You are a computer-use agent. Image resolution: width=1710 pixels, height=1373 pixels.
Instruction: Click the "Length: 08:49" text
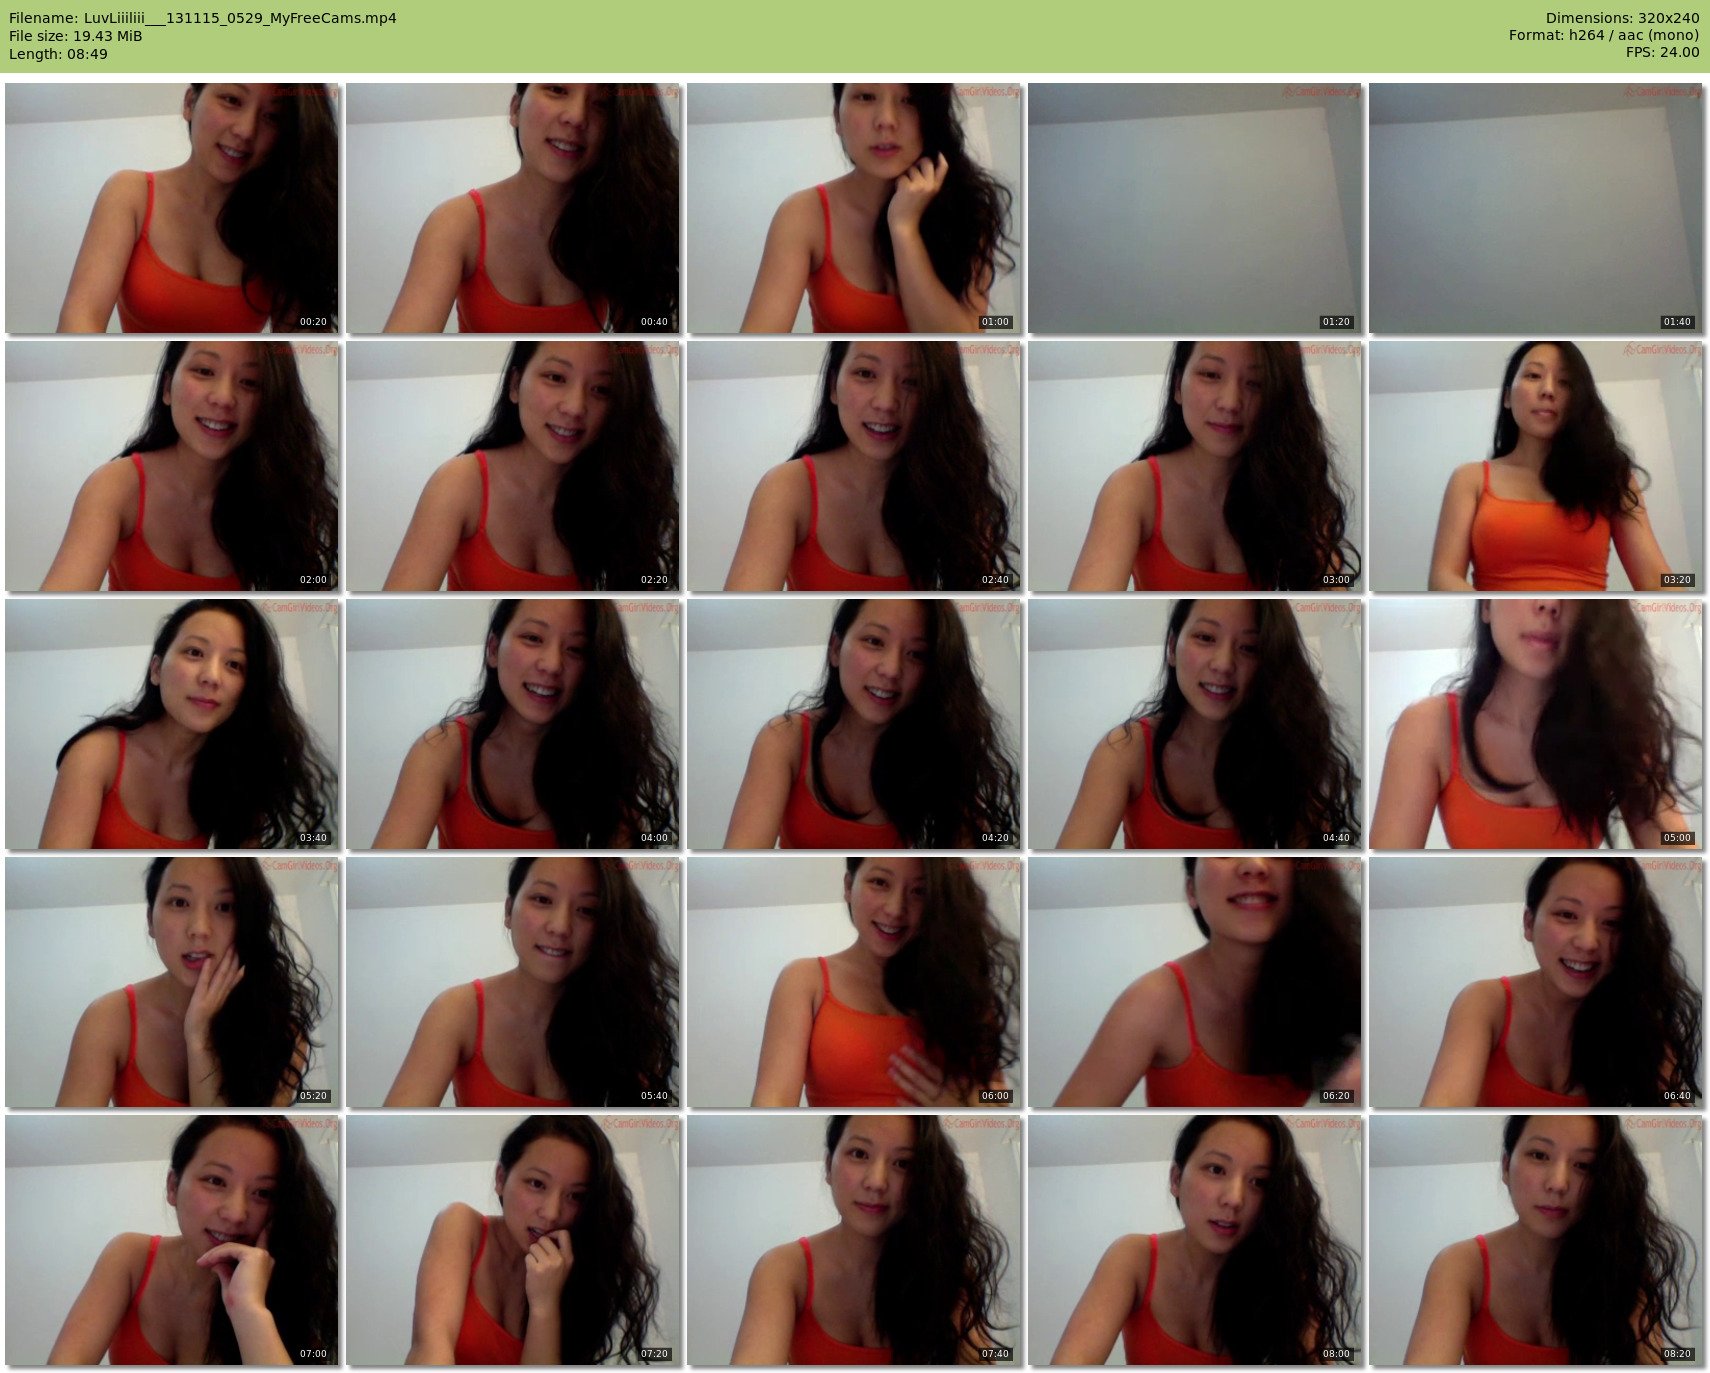[x=58, y=54]
